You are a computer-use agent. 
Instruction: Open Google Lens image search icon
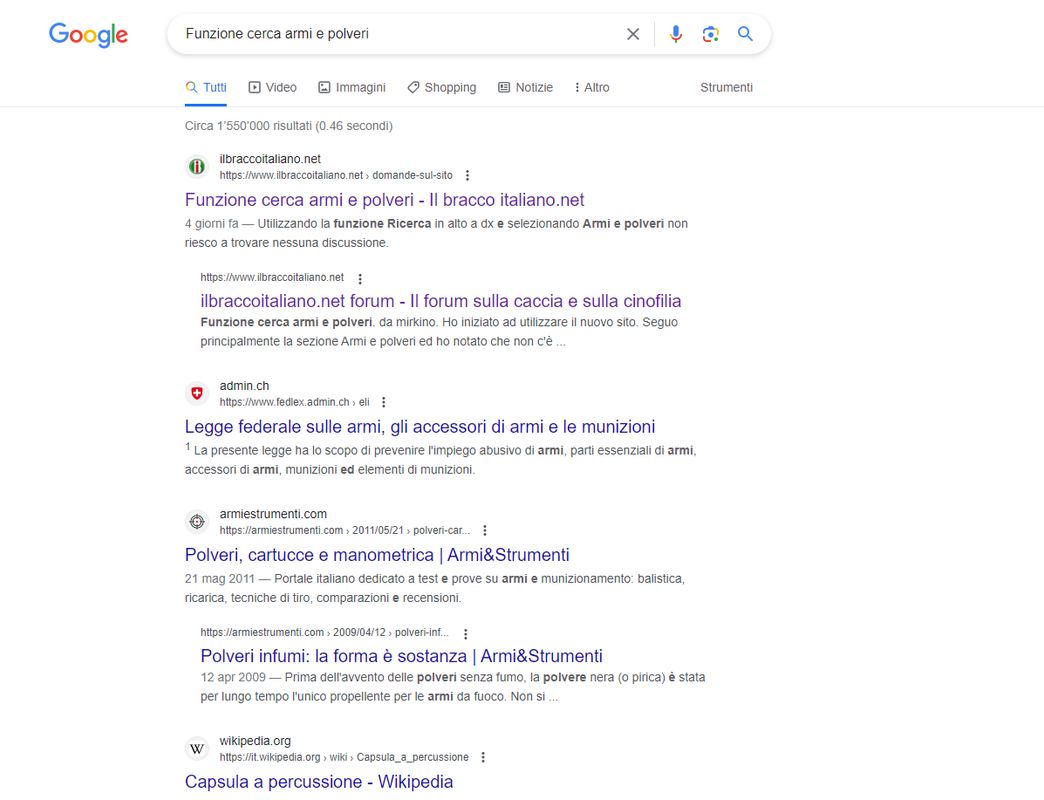(x=710, y=34)
